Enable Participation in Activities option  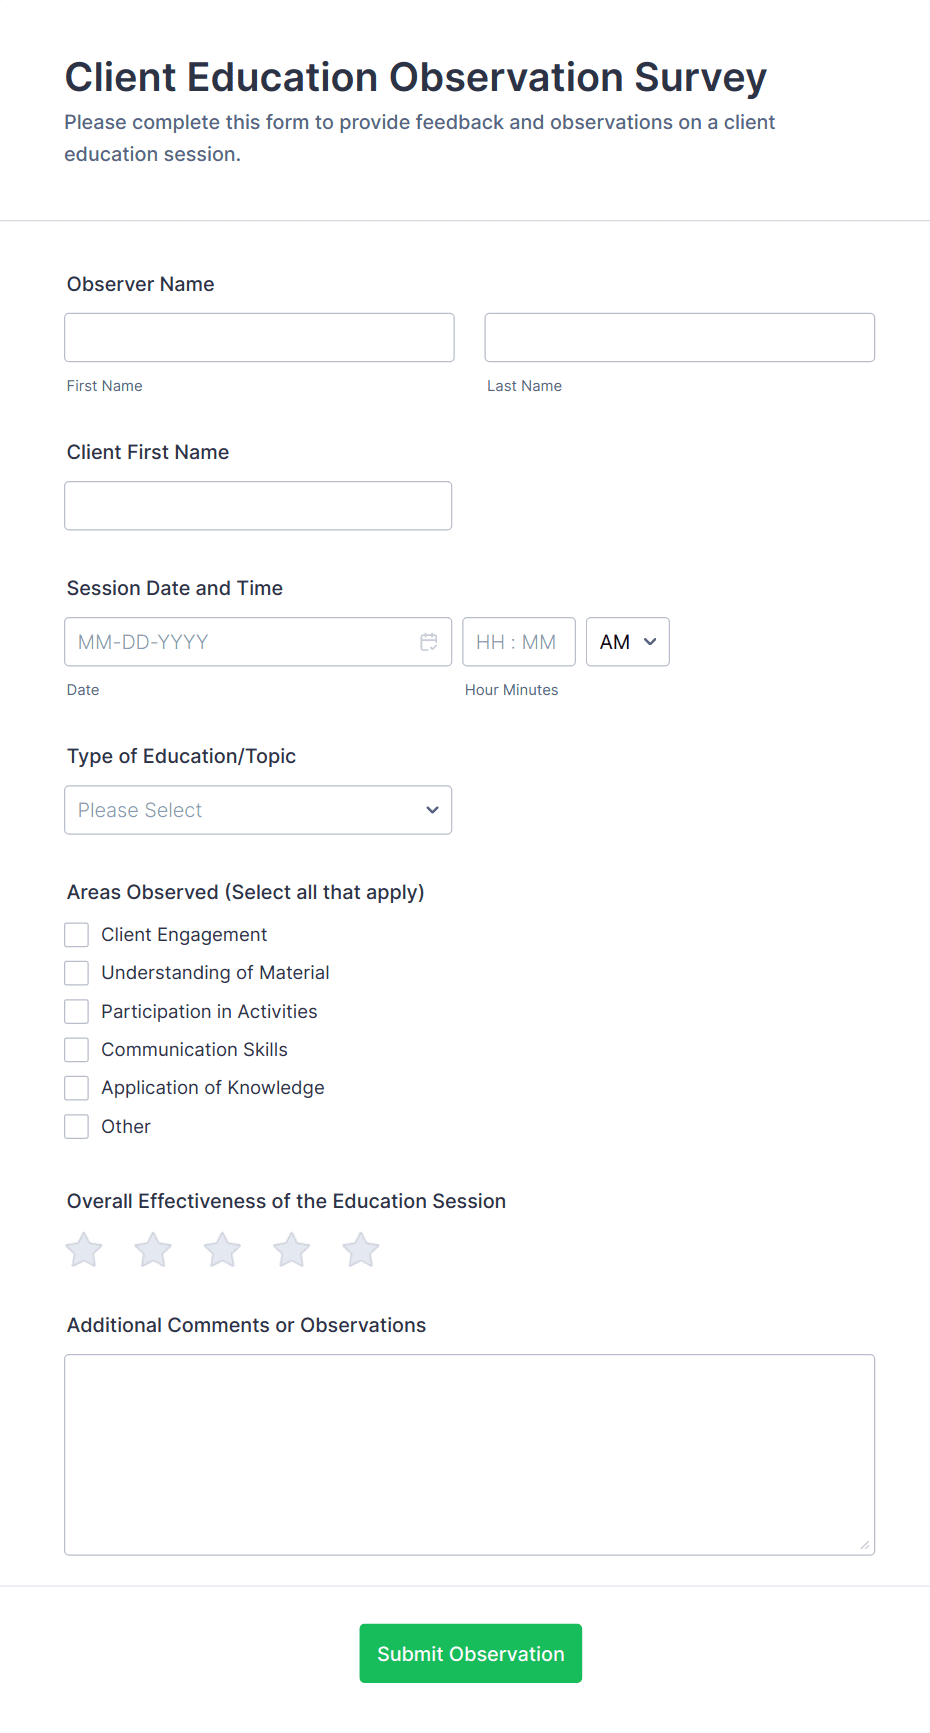(x=77, y=1012)
